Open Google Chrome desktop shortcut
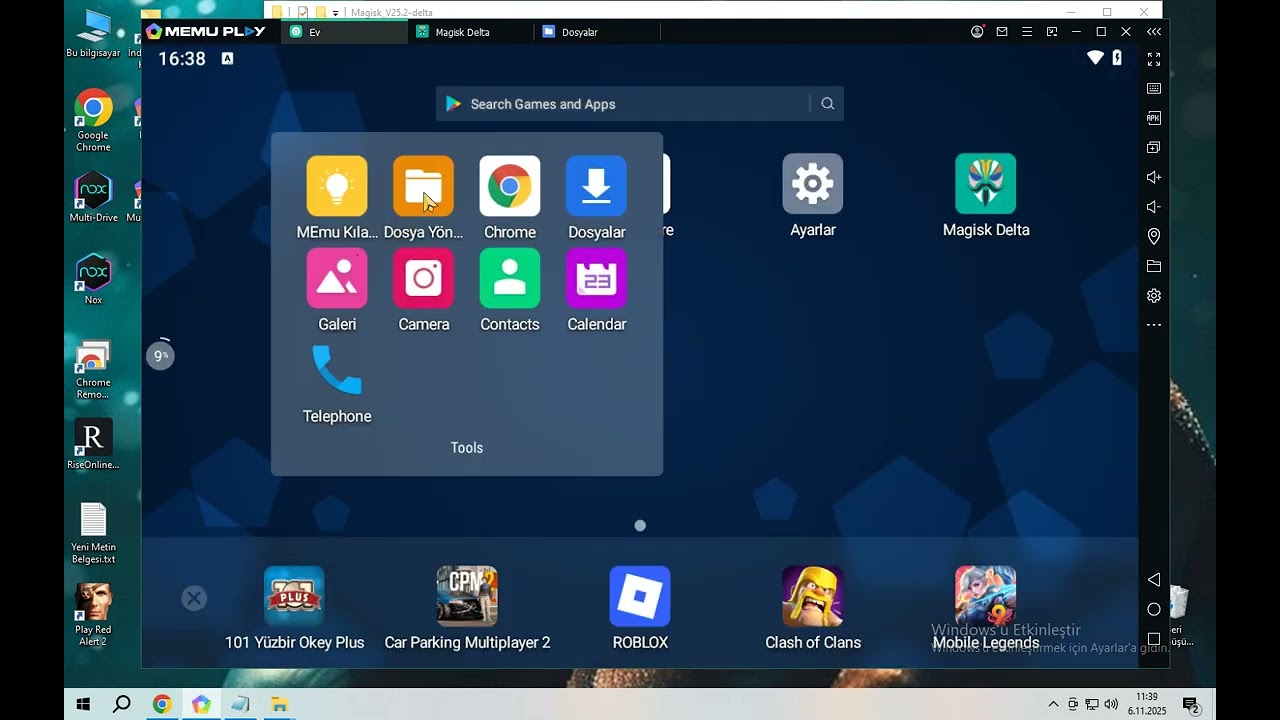This screenshot has width=1280, height=720. 93,120
